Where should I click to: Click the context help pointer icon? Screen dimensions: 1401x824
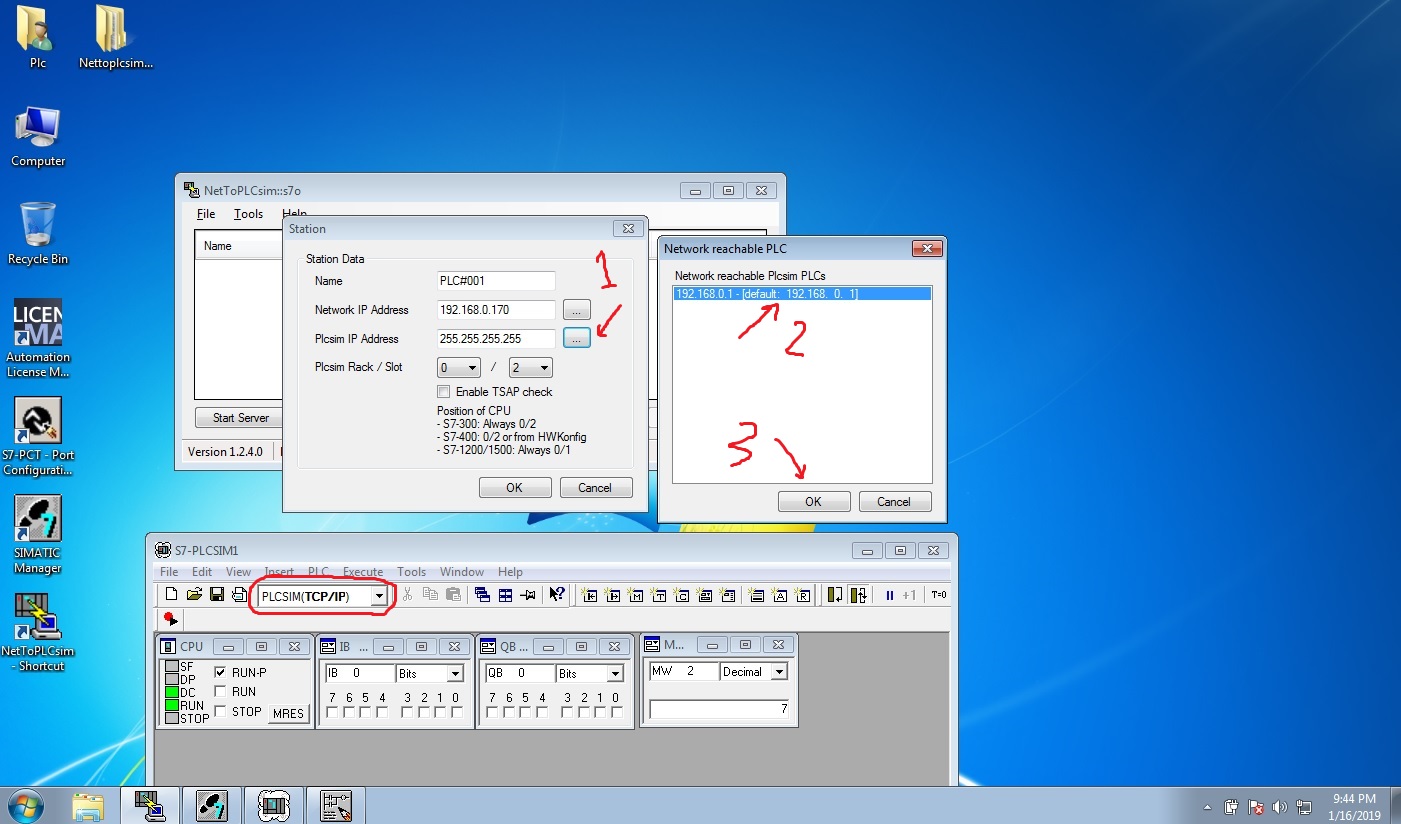(x=557, y=595)
